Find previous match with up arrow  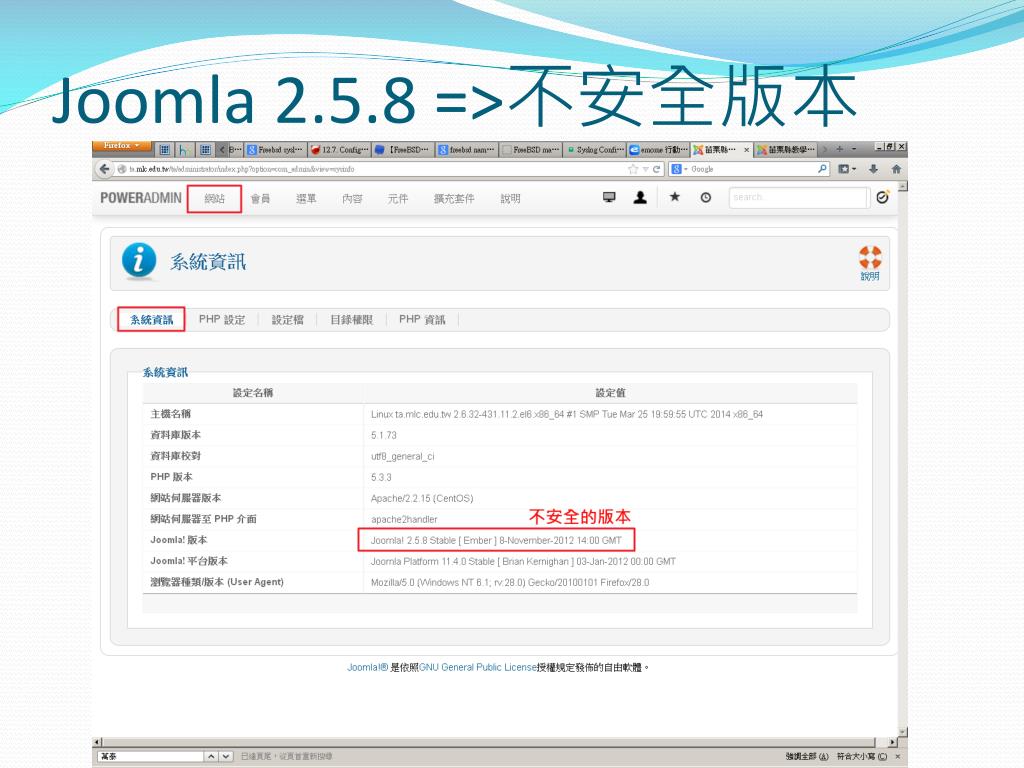tap(212, 756)
